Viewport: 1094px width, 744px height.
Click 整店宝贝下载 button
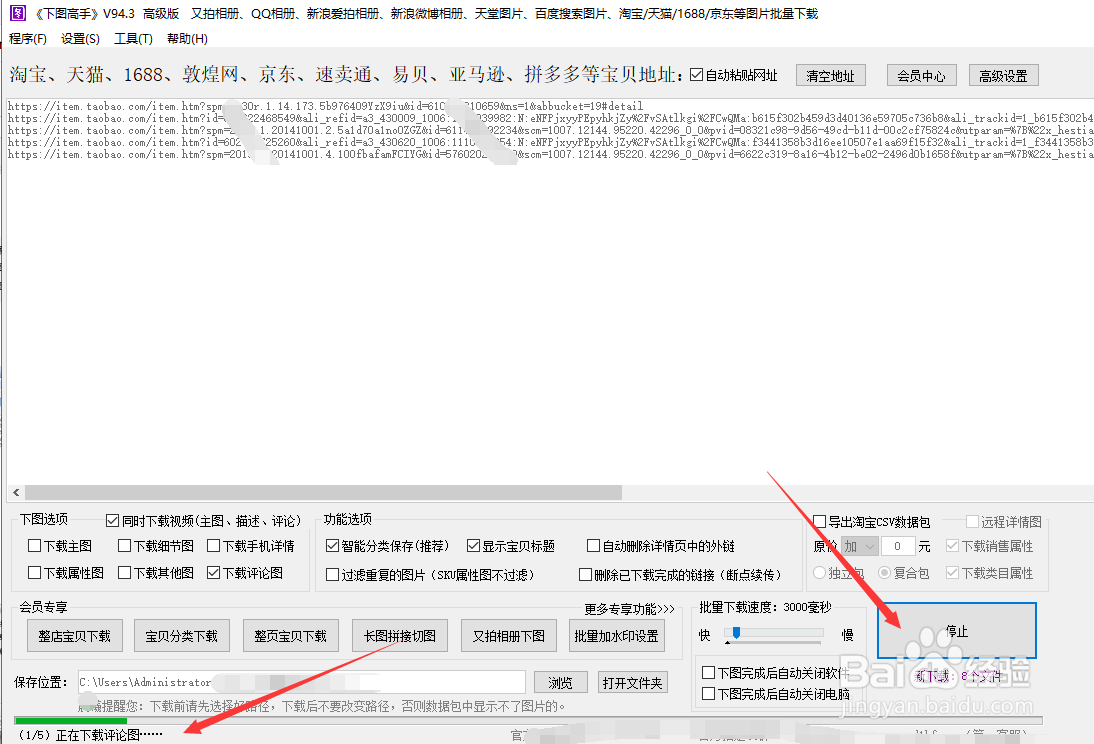[75, 636]
